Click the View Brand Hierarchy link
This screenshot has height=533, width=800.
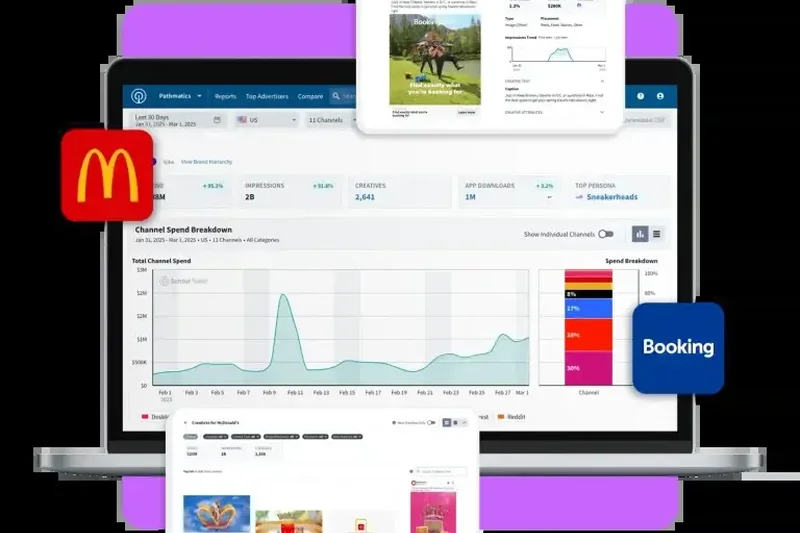click(206, 162)
